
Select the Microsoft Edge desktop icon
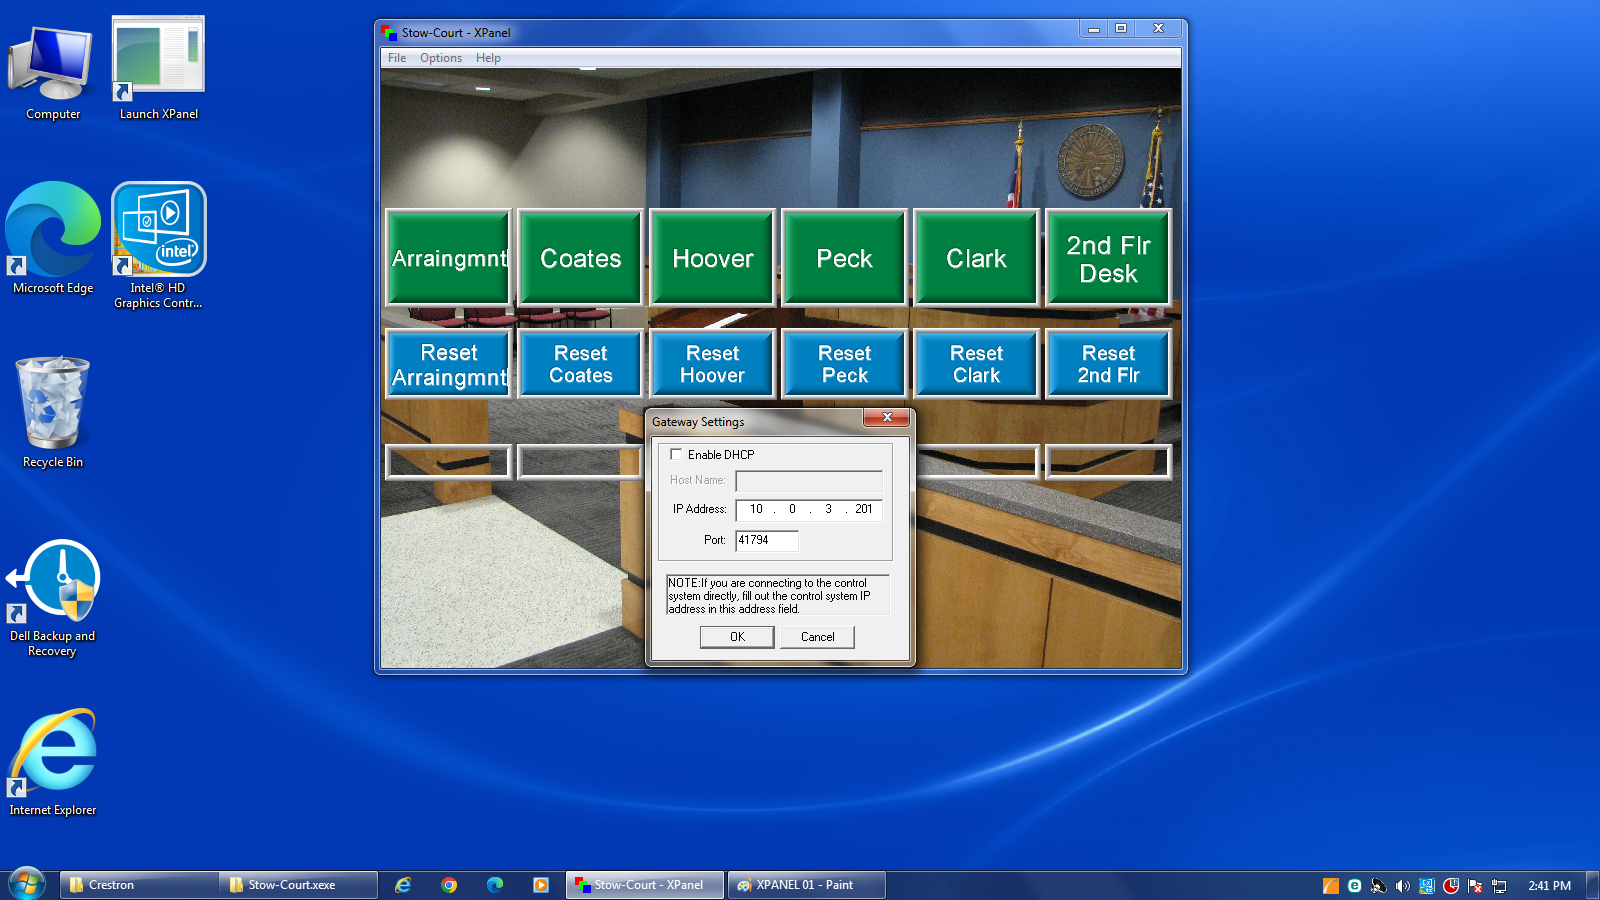coord(53,239)
